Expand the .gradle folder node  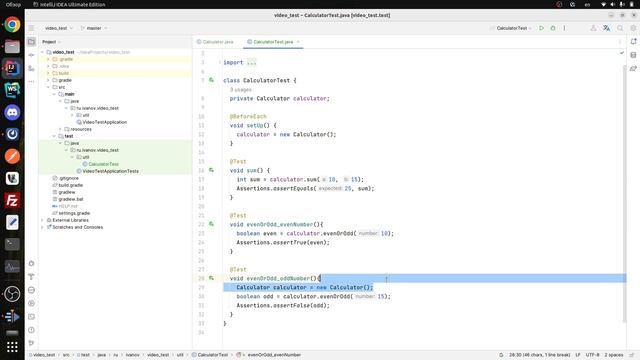[x=48, y=59]
